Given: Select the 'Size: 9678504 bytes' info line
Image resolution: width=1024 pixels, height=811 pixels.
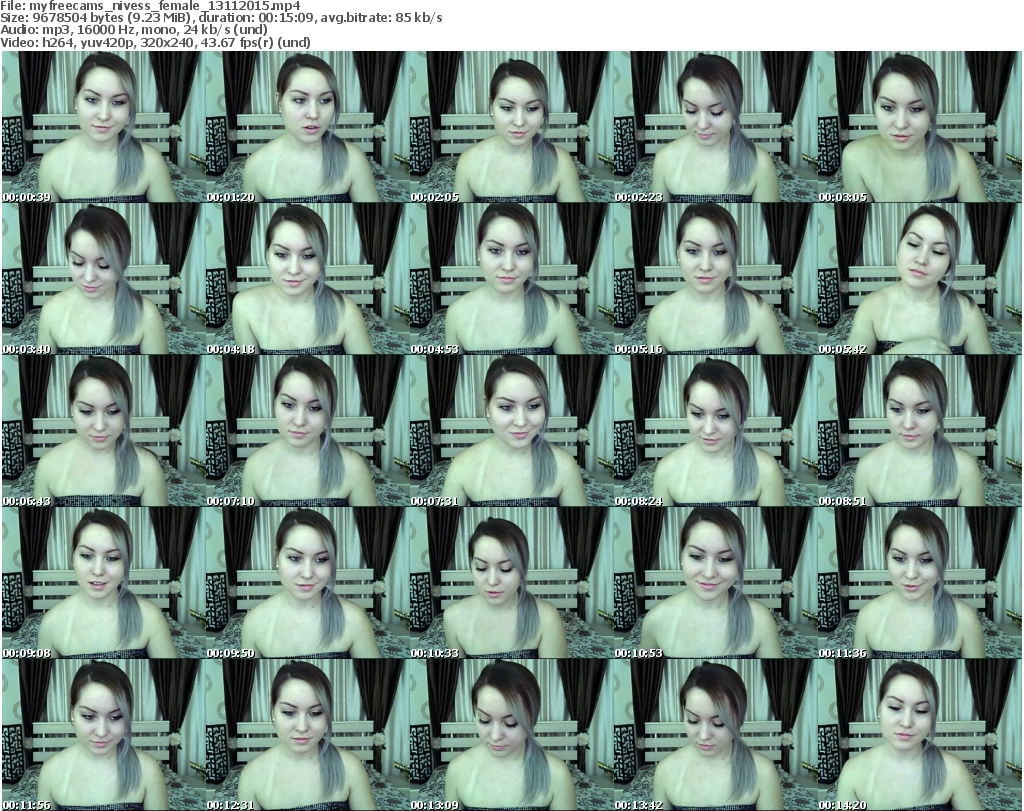Looking at the screenshot, I should 221,18.
